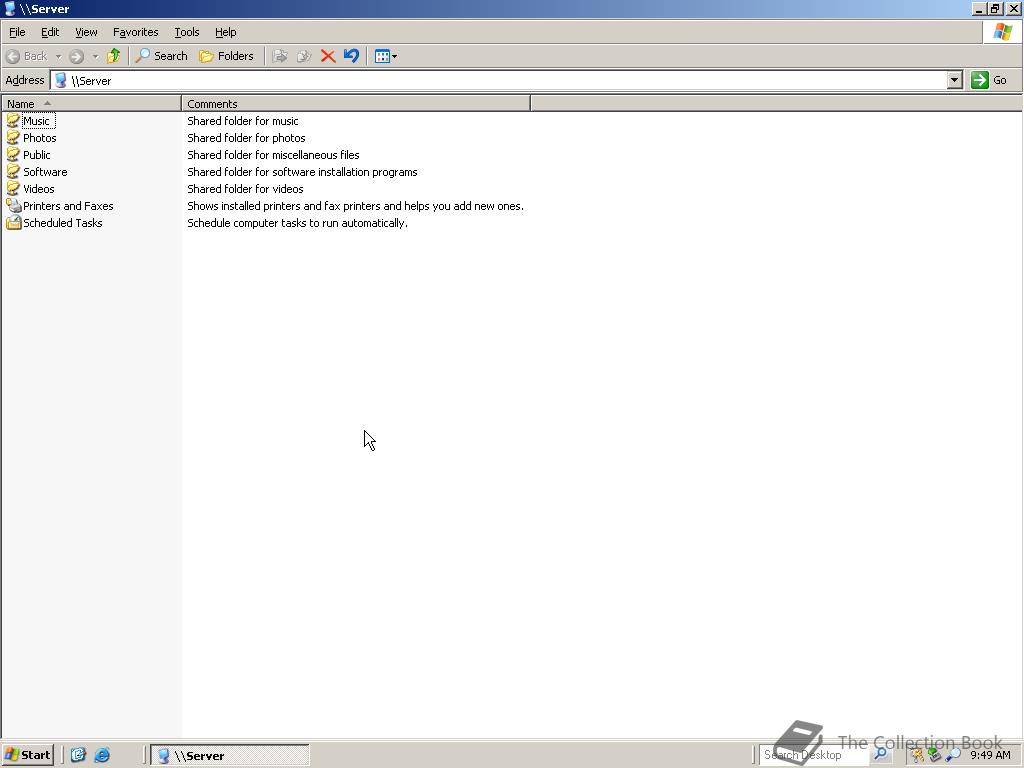Image resolution: width=1024 pixels, height=768 pixels.
Task: Select the Public shared folder icon
Action: (13, 155)
